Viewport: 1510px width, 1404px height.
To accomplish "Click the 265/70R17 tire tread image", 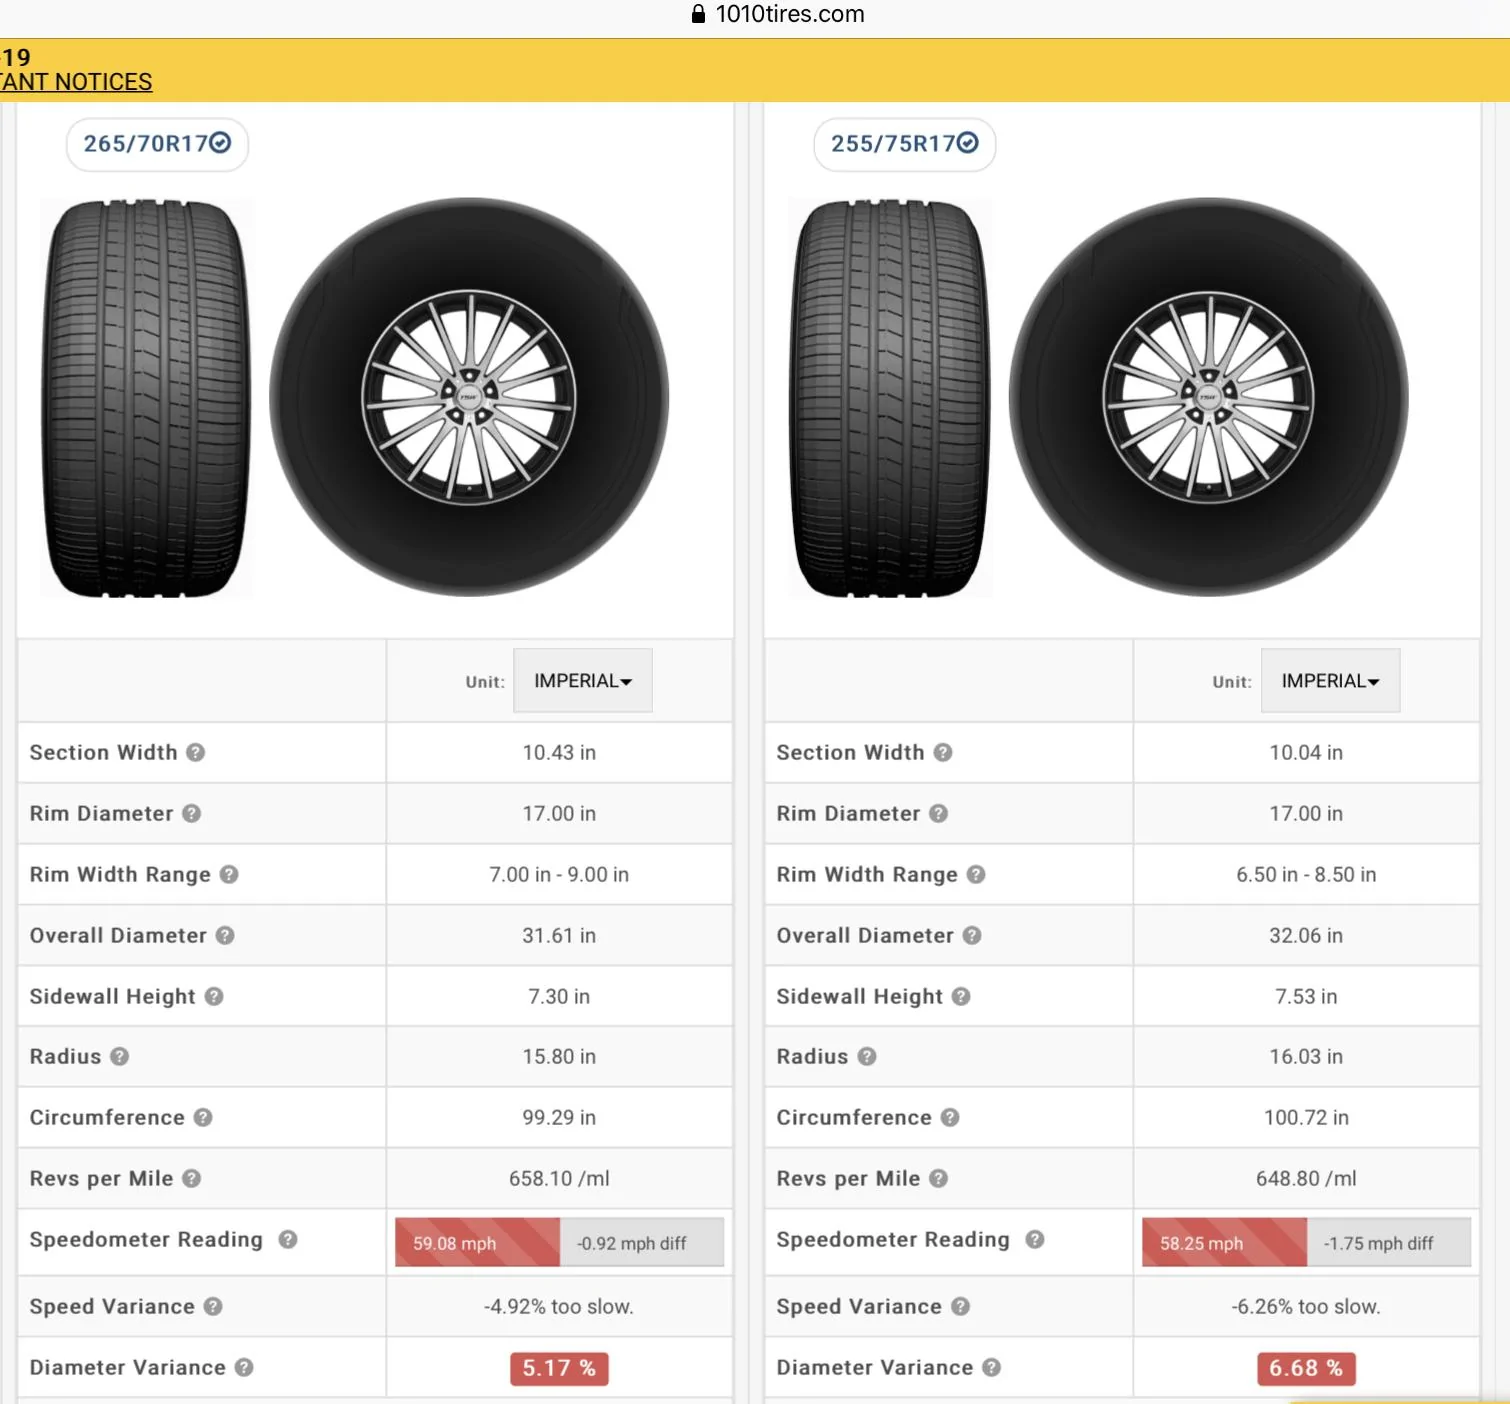I will pyautogui.click(x=146, y=399).
